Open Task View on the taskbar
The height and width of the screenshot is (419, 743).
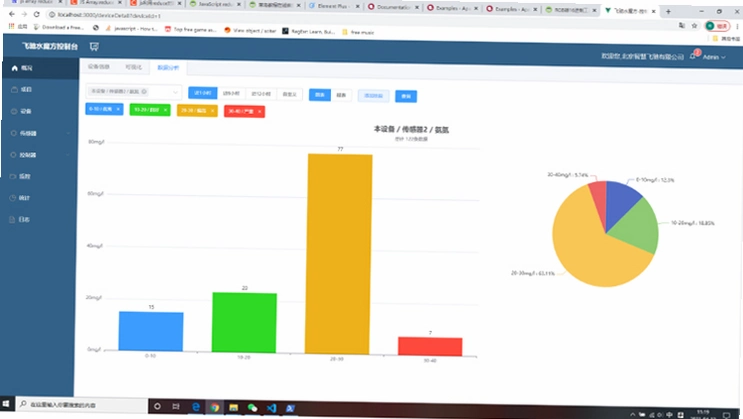pyautogui.click(x=176, y=406)
